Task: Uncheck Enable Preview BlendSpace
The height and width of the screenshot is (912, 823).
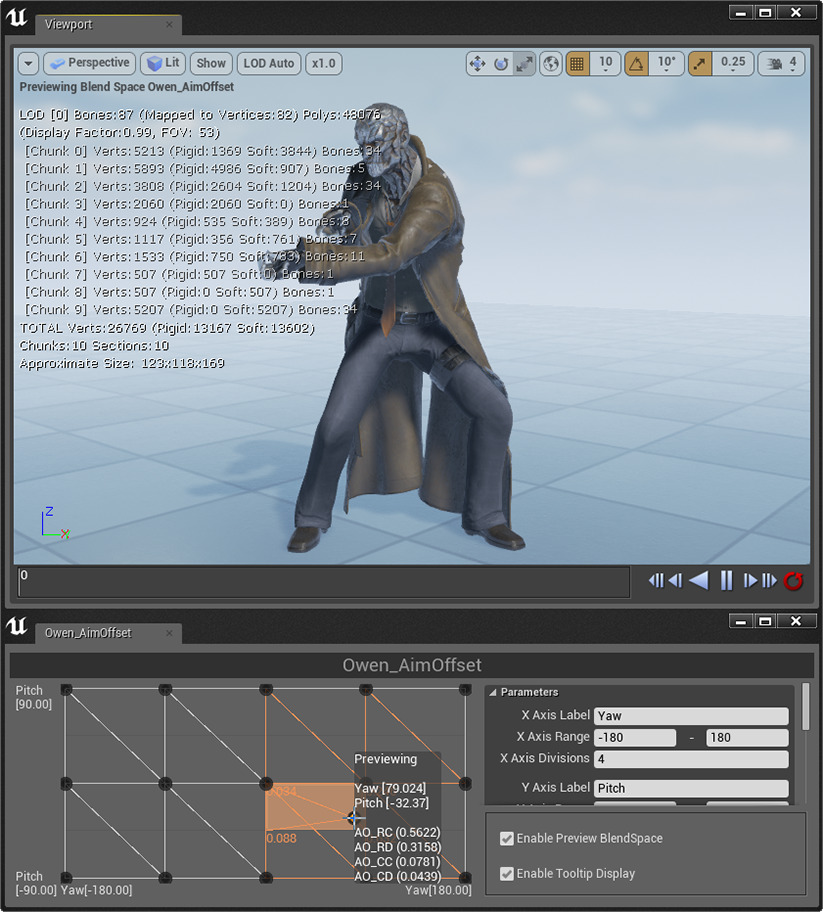Action: coord(507,839)
